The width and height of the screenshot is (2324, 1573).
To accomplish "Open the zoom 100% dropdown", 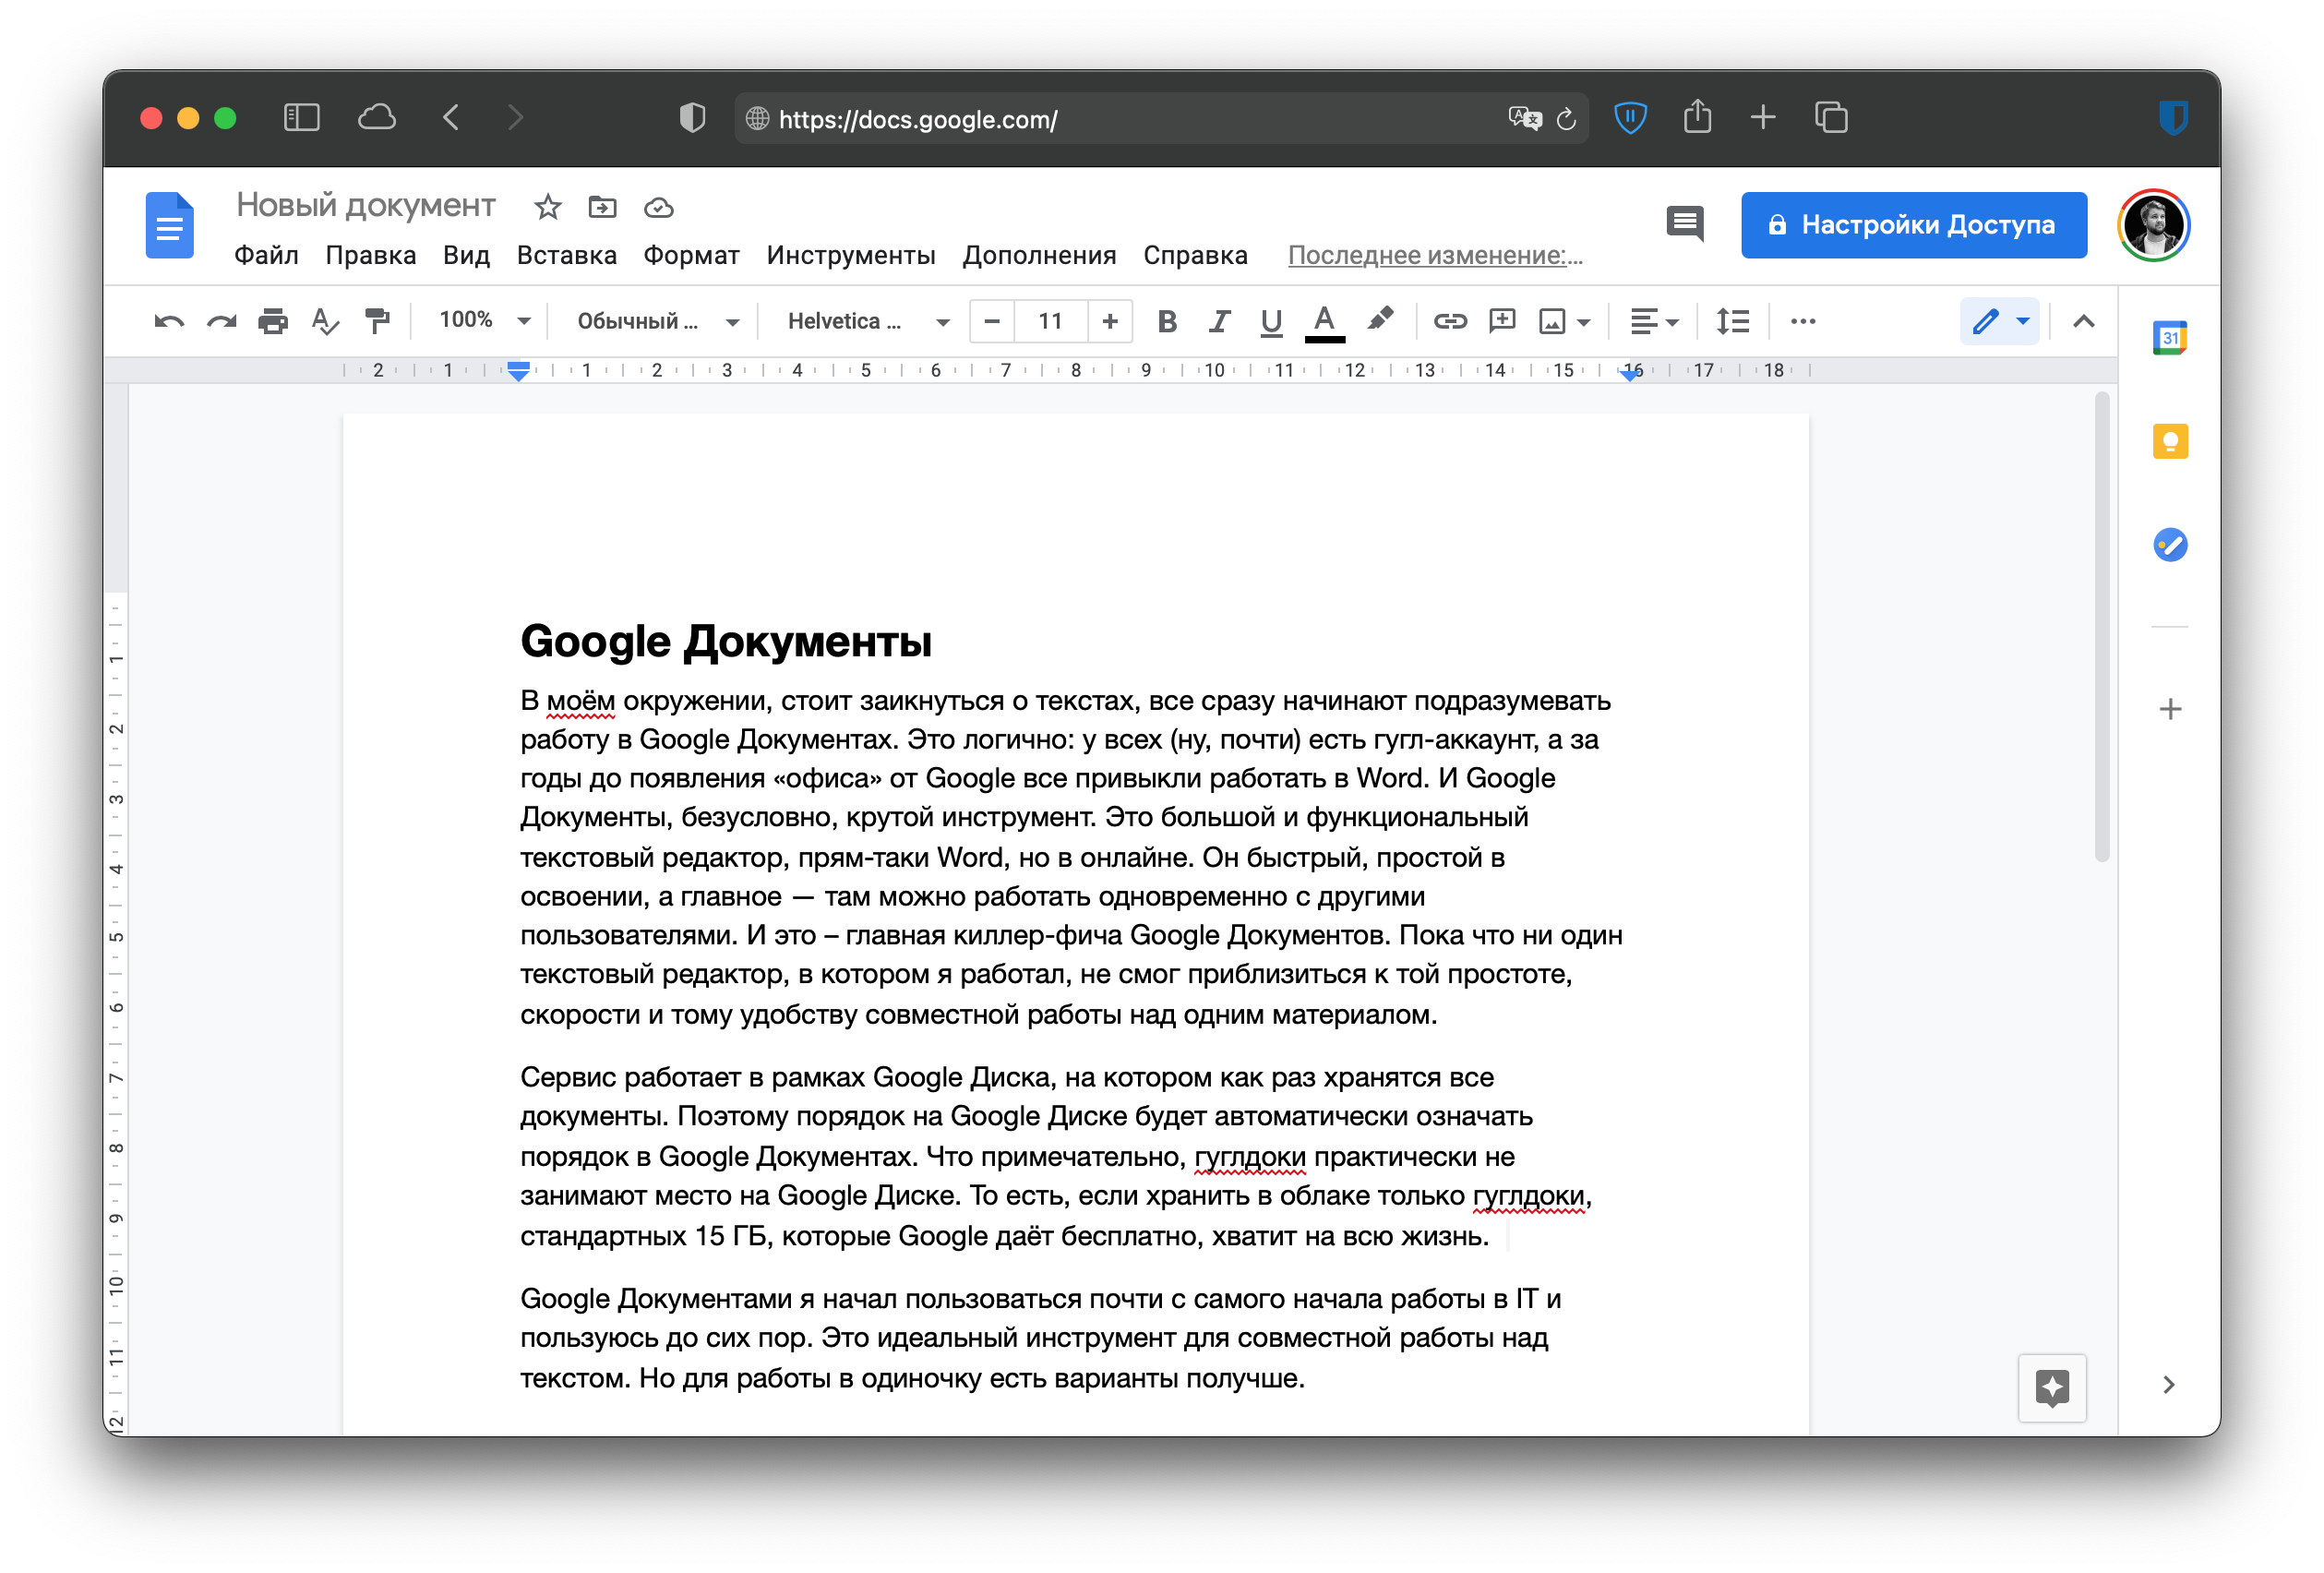I will (x=484, y=320).
